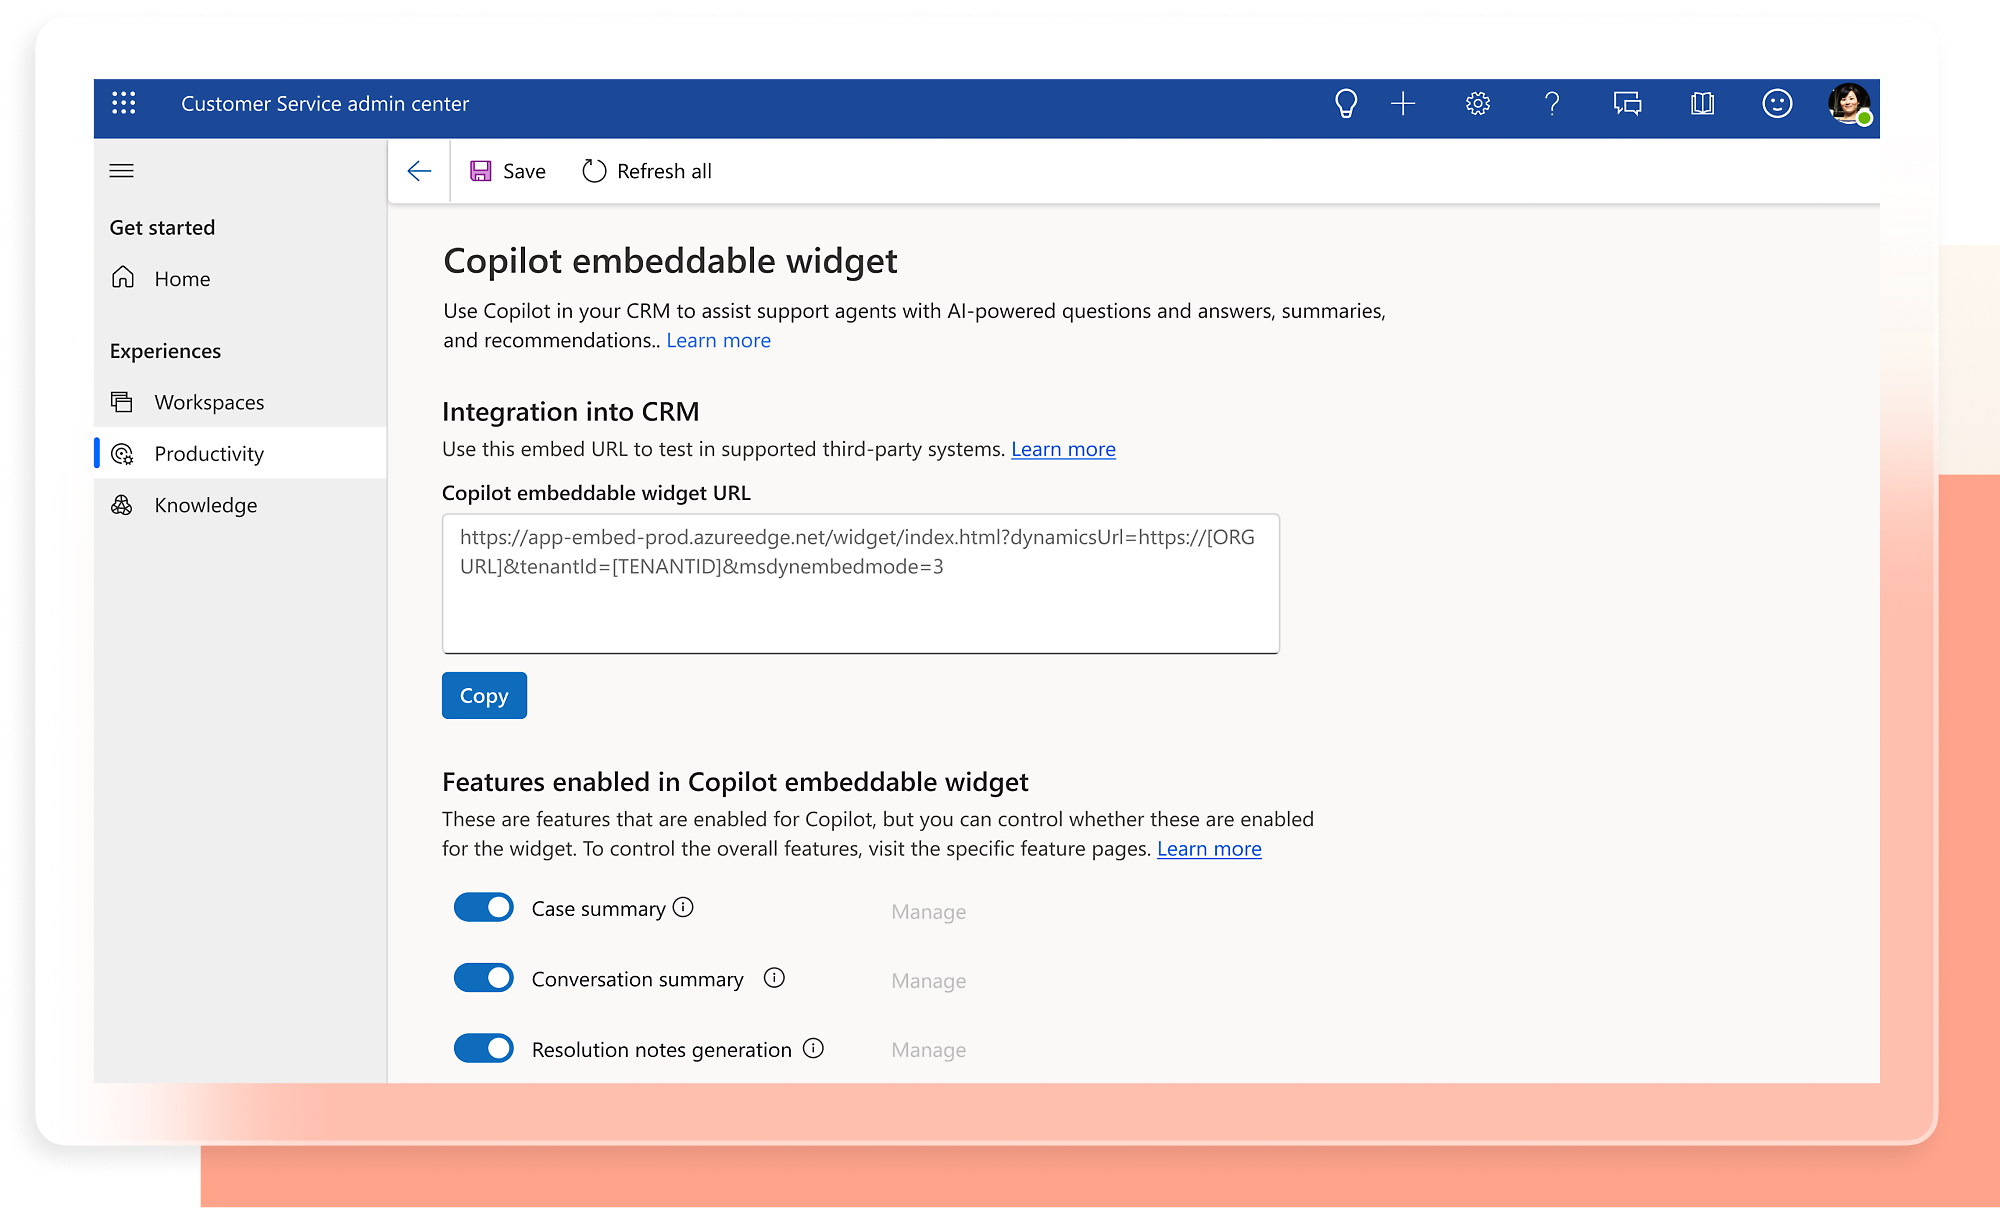Show info for Resolution notes generation
2000x1208 pixels.
[x=814, y=1048]
